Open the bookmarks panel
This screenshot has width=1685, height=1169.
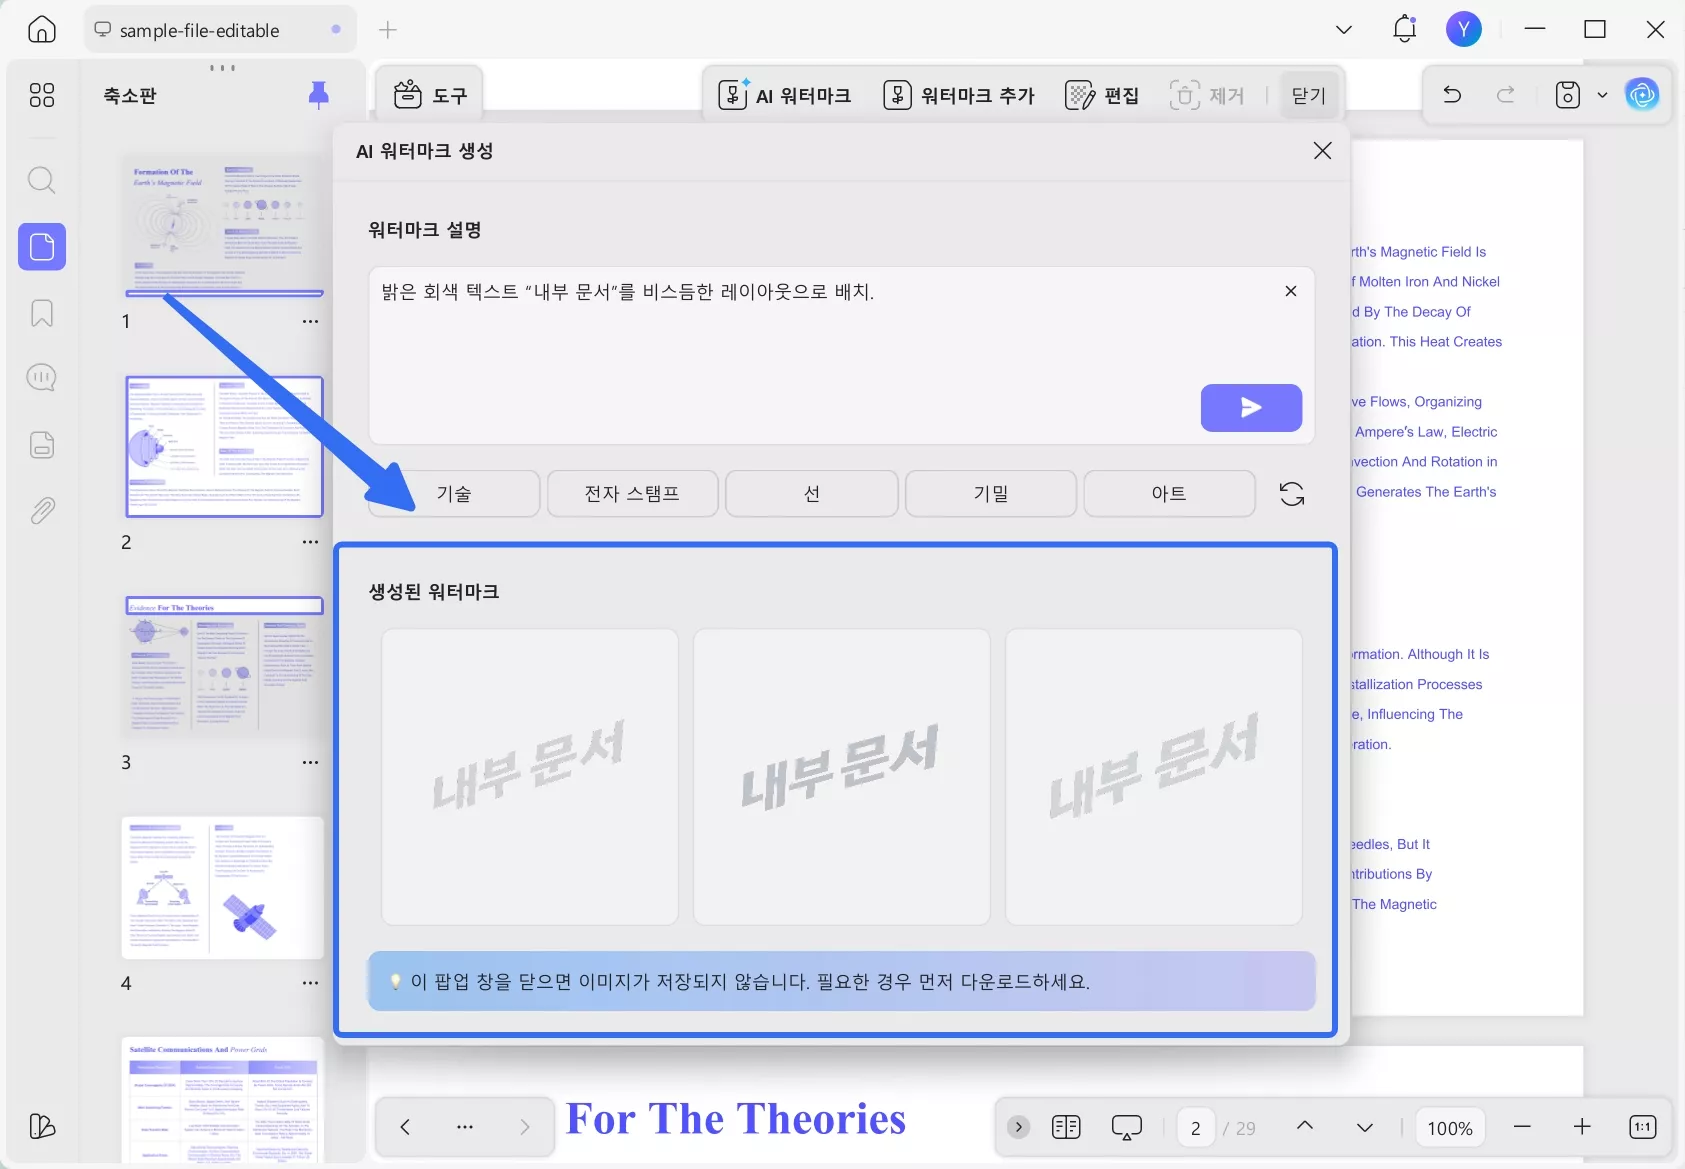tap(42, 313)
